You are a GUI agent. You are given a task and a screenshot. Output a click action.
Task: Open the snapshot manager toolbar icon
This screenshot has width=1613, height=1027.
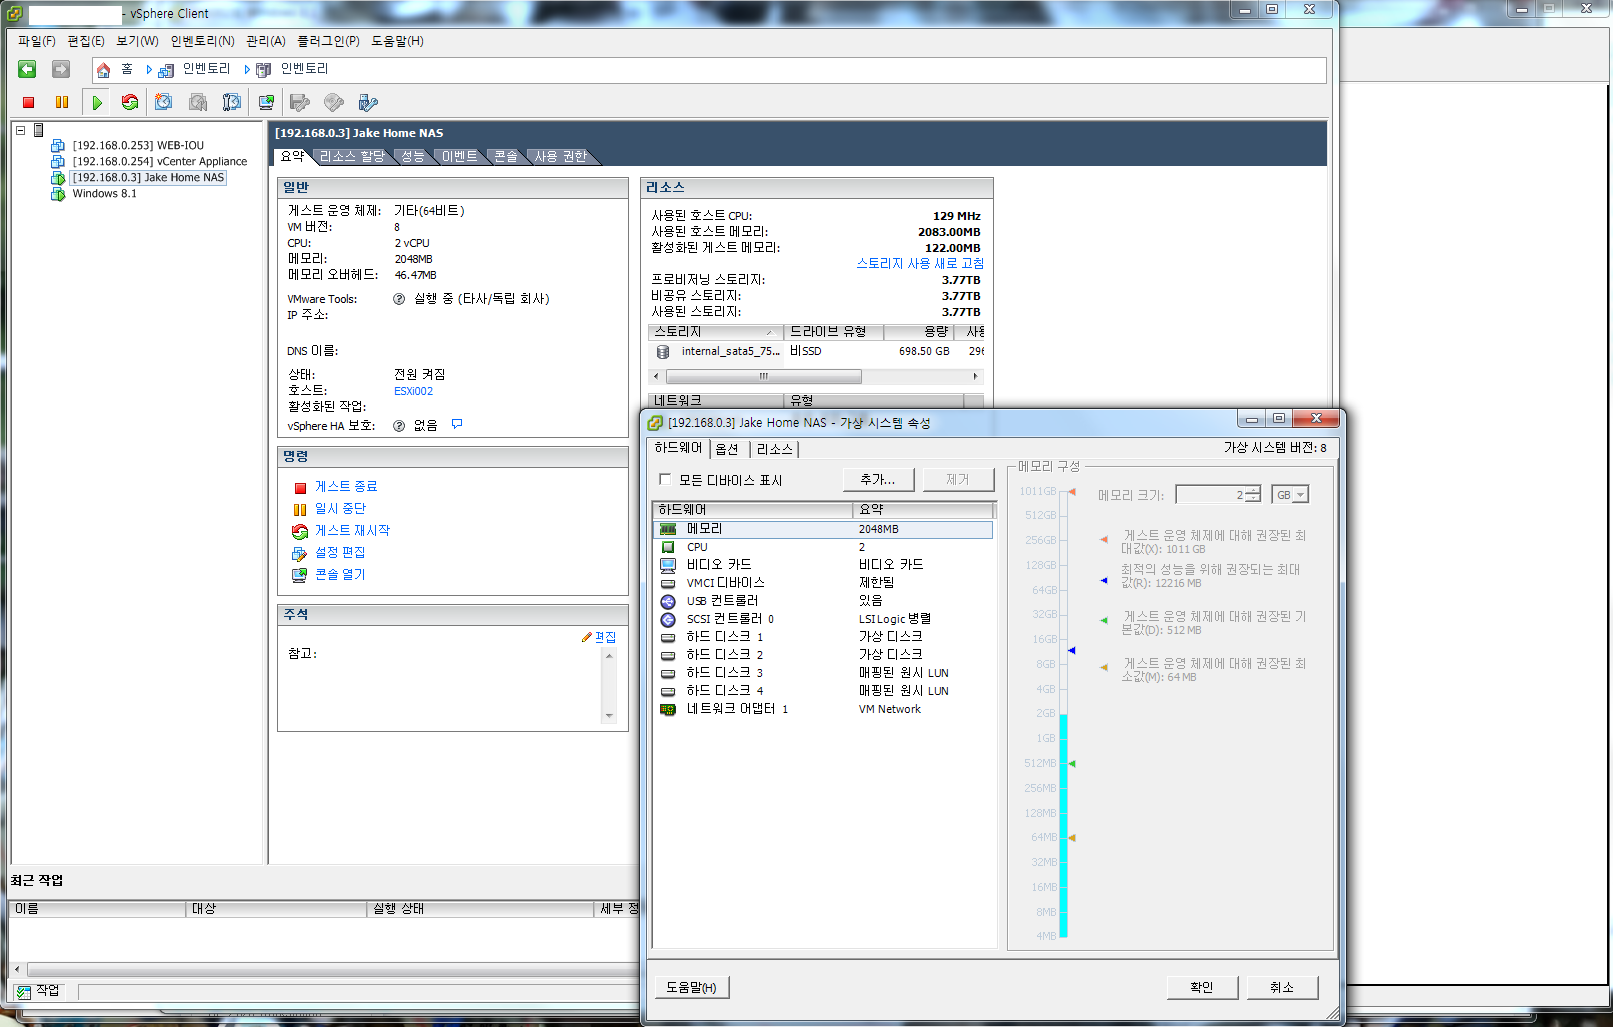232,102
